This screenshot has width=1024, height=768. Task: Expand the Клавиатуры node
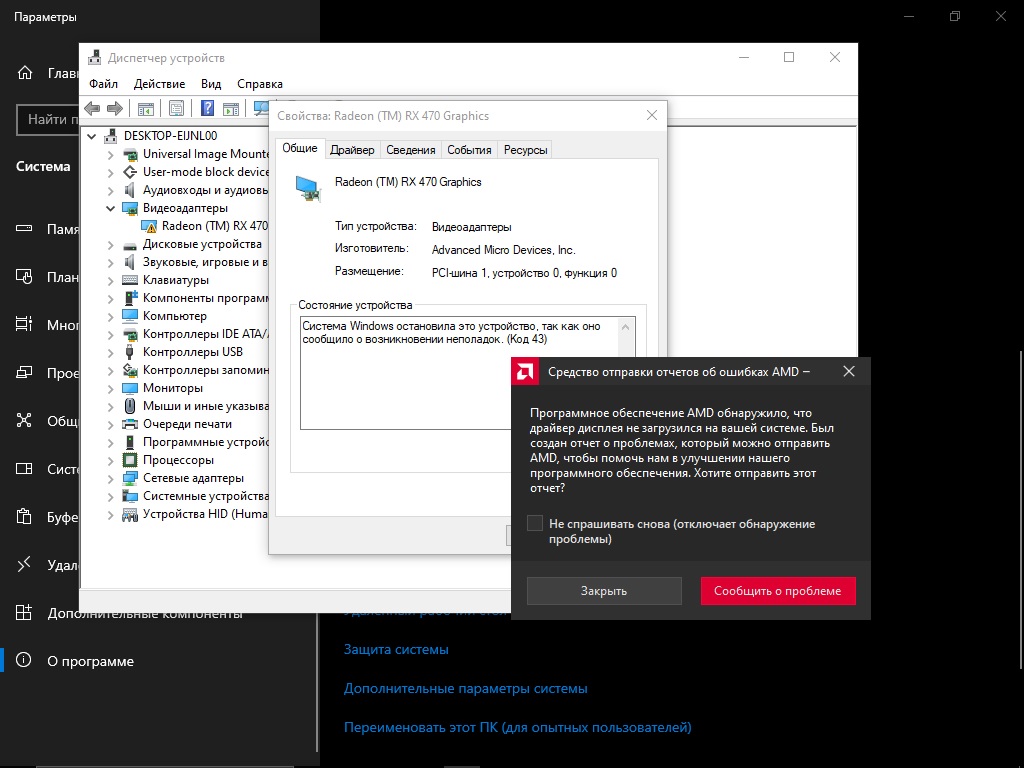click(x=110, y=281)
